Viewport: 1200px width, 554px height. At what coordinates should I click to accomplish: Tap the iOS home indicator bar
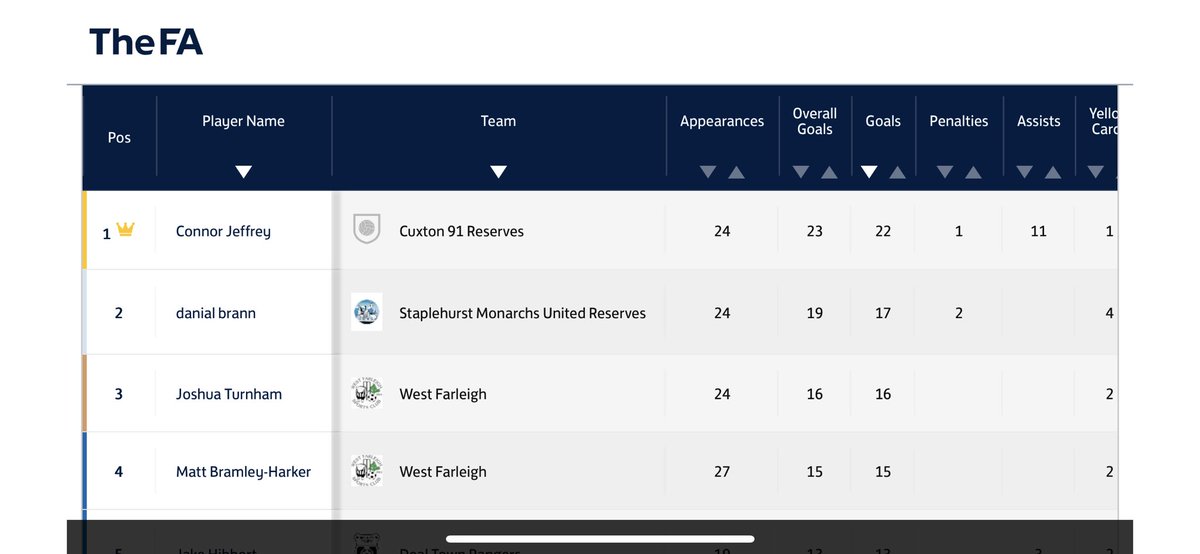click(x=600, y=539)
